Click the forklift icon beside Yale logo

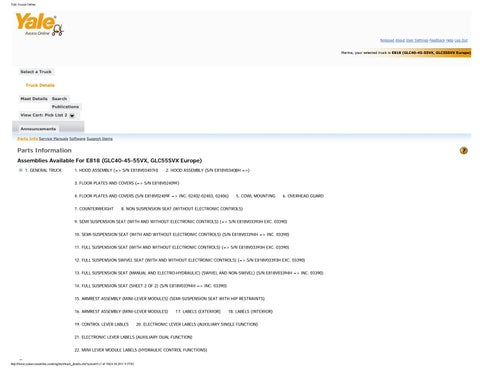[58, 30]
